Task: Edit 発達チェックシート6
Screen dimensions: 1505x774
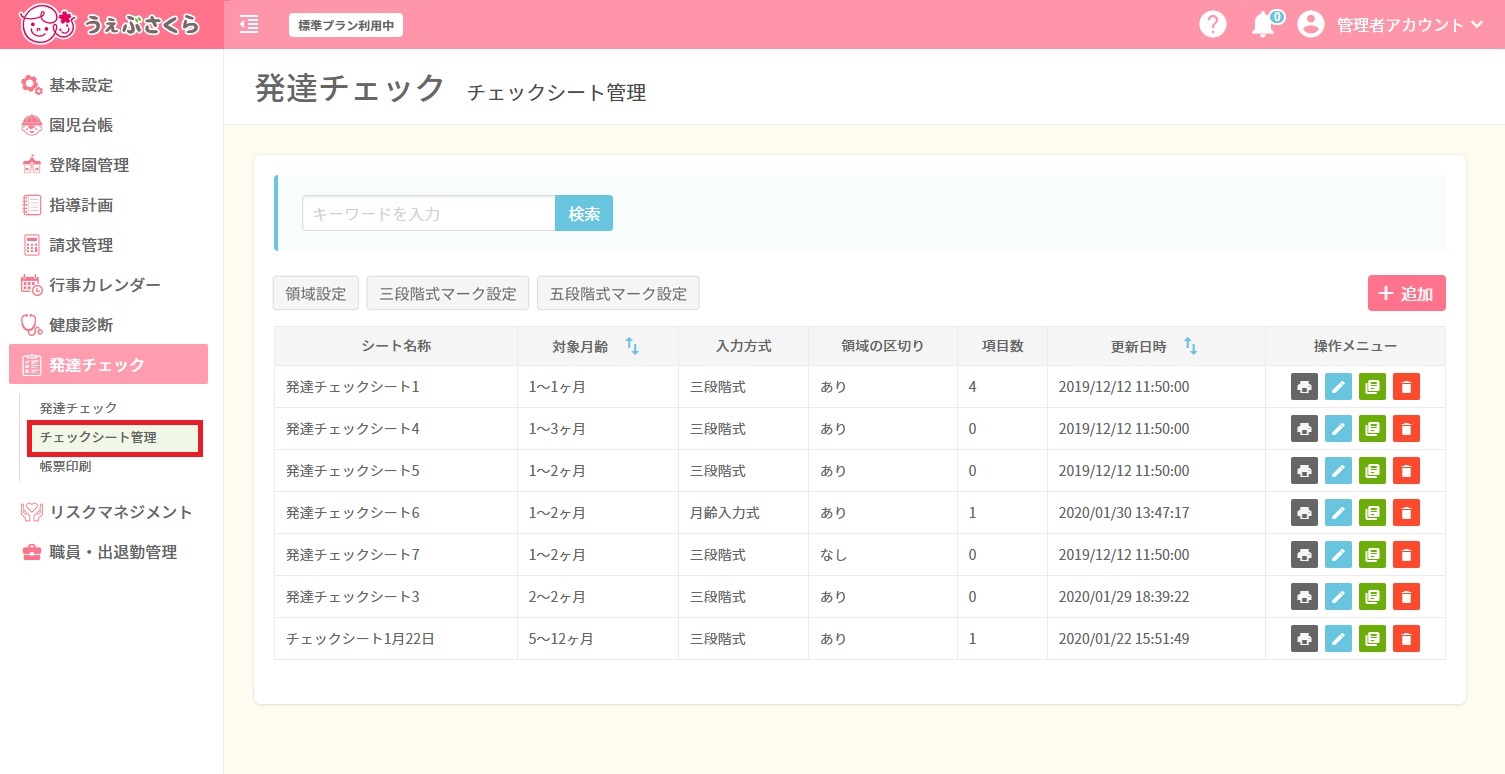Action: coord(1338,513)
